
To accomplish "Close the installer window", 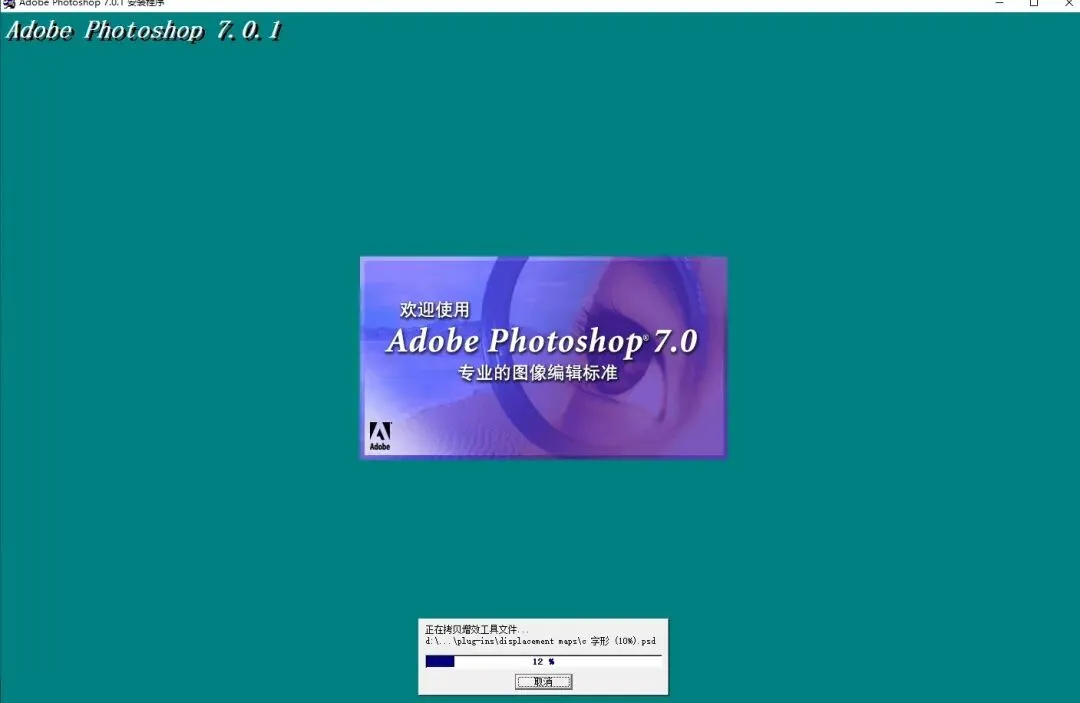I will pyautogui.click(x=1068, y=3).
